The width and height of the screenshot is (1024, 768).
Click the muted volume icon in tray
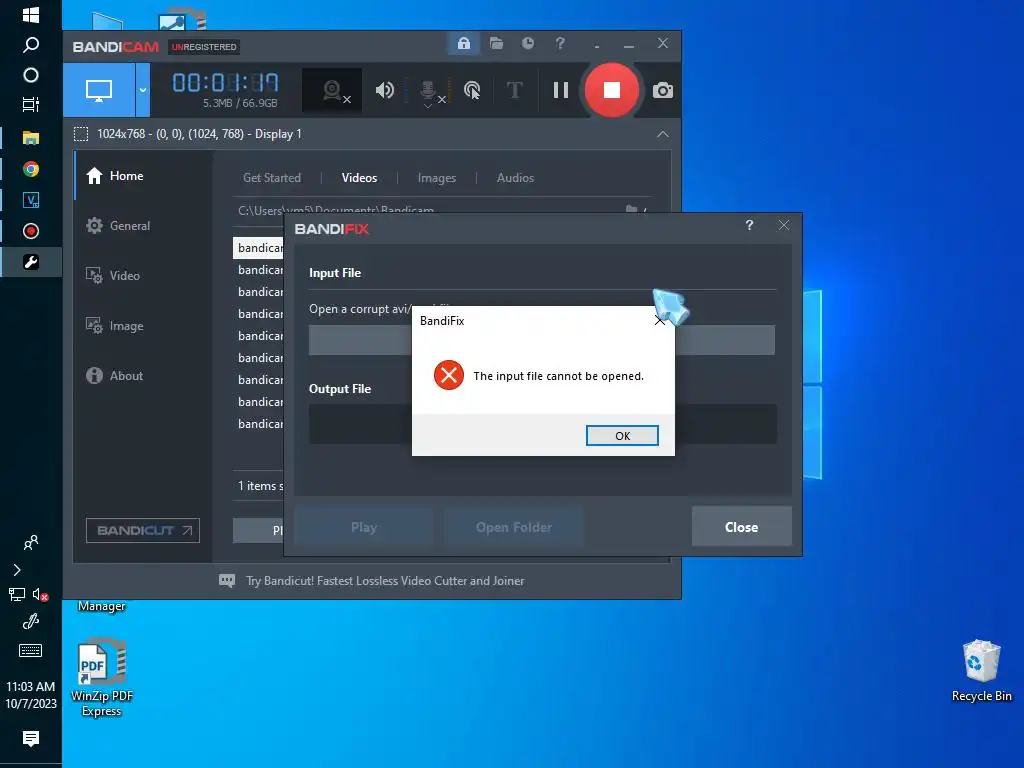tap(40, 594)
